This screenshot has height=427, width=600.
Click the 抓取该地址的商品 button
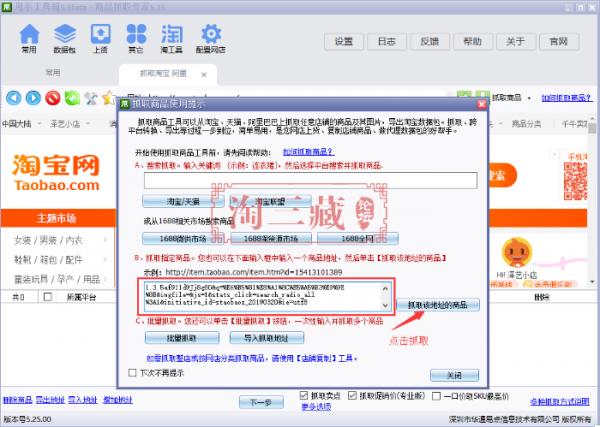(438, 304)
